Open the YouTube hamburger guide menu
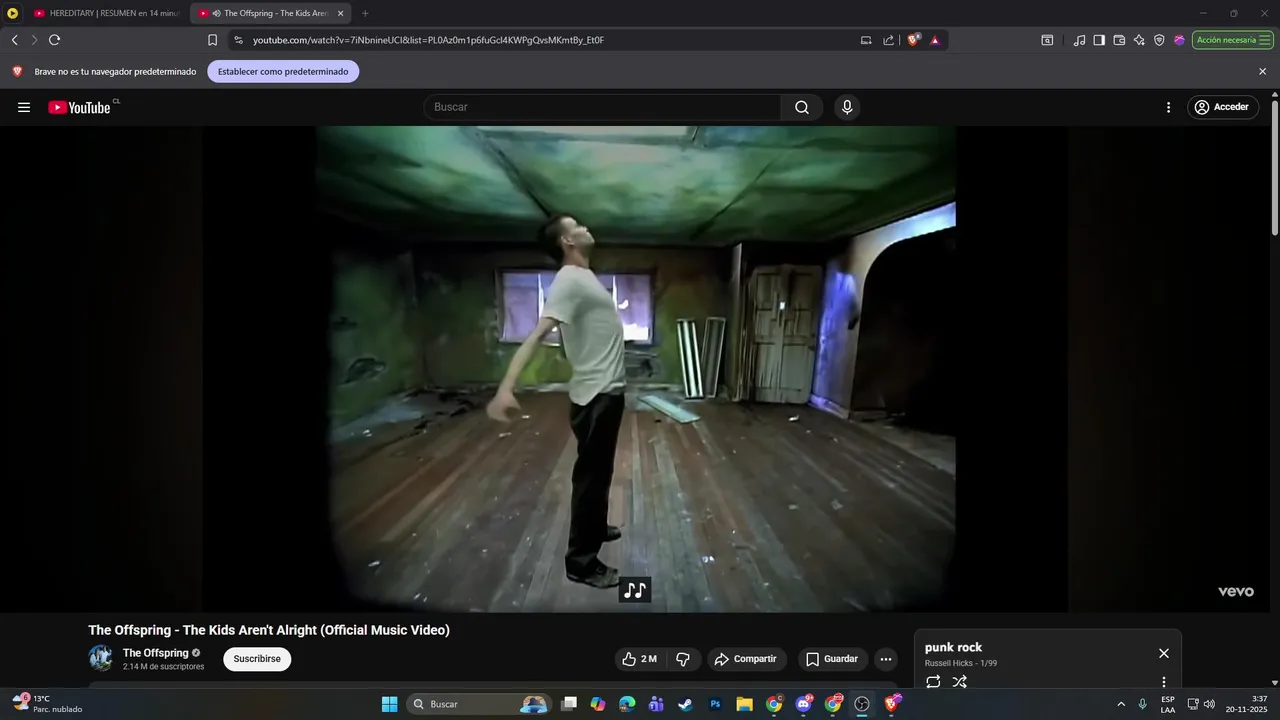The image size is (1280, 720). click(x=24, y=107)
